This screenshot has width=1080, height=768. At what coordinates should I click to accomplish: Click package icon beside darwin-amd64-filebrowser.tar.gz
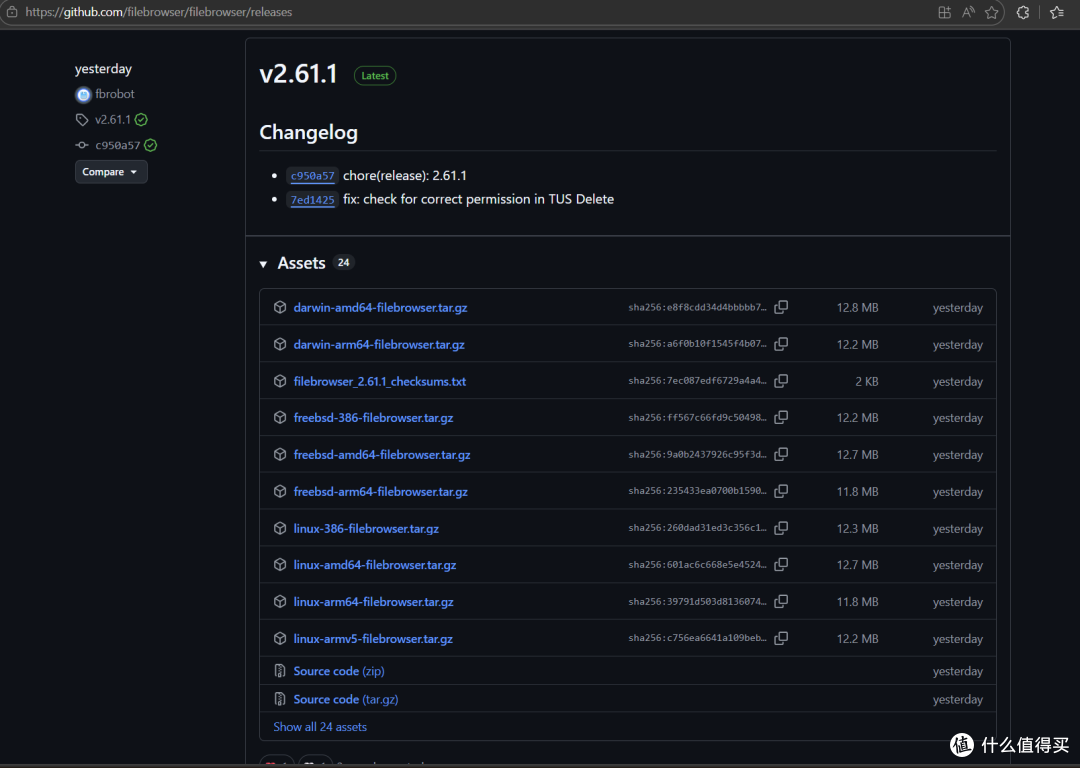[x=280, y=307]
